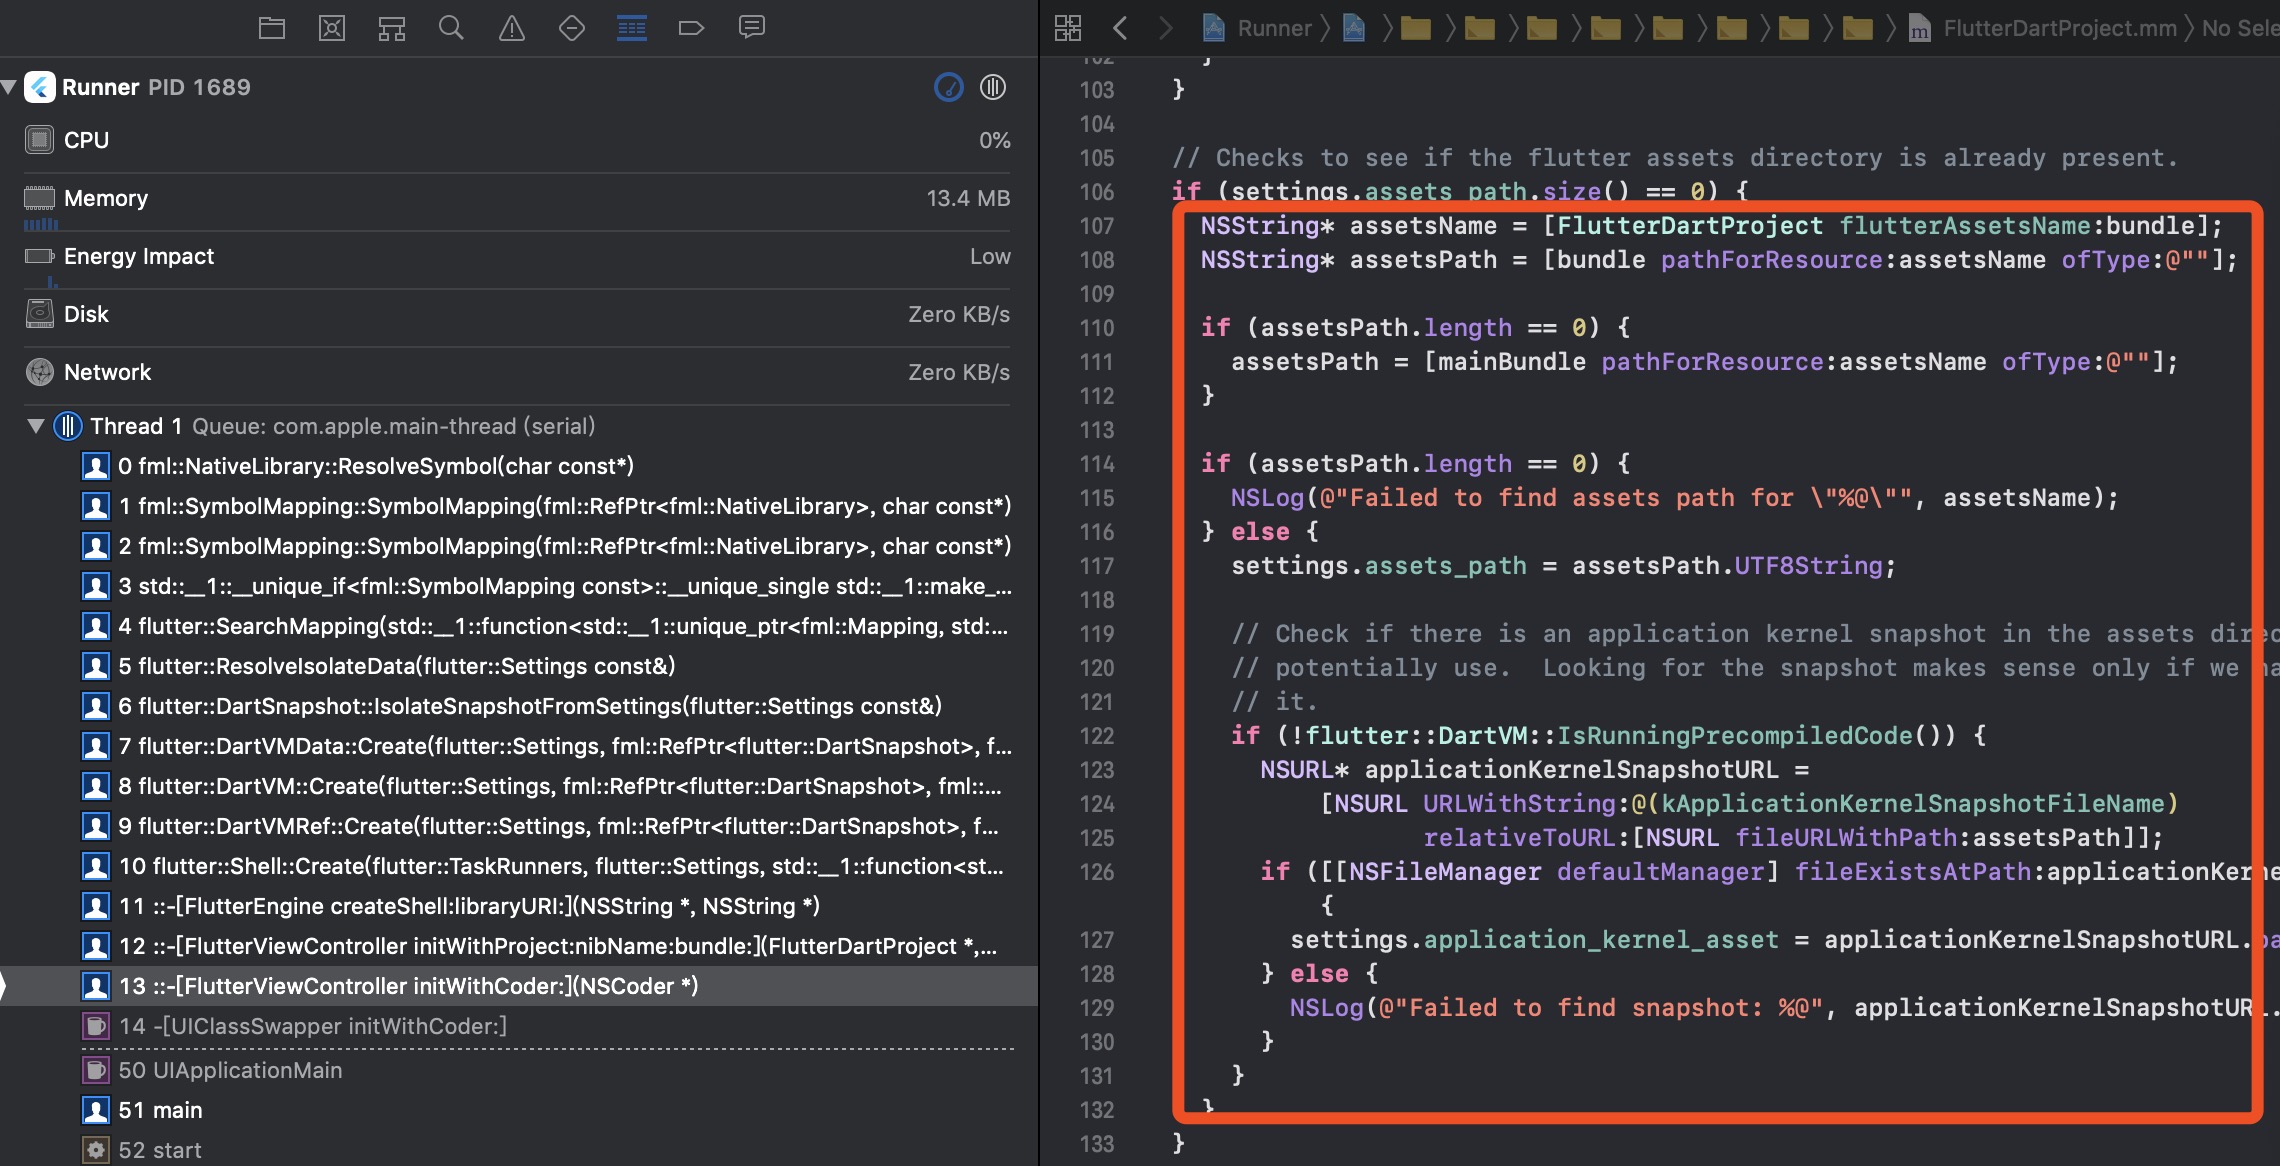Open the Symbol navigator icon
This screenshot has width=2280, height=1166.
(392, 28)
